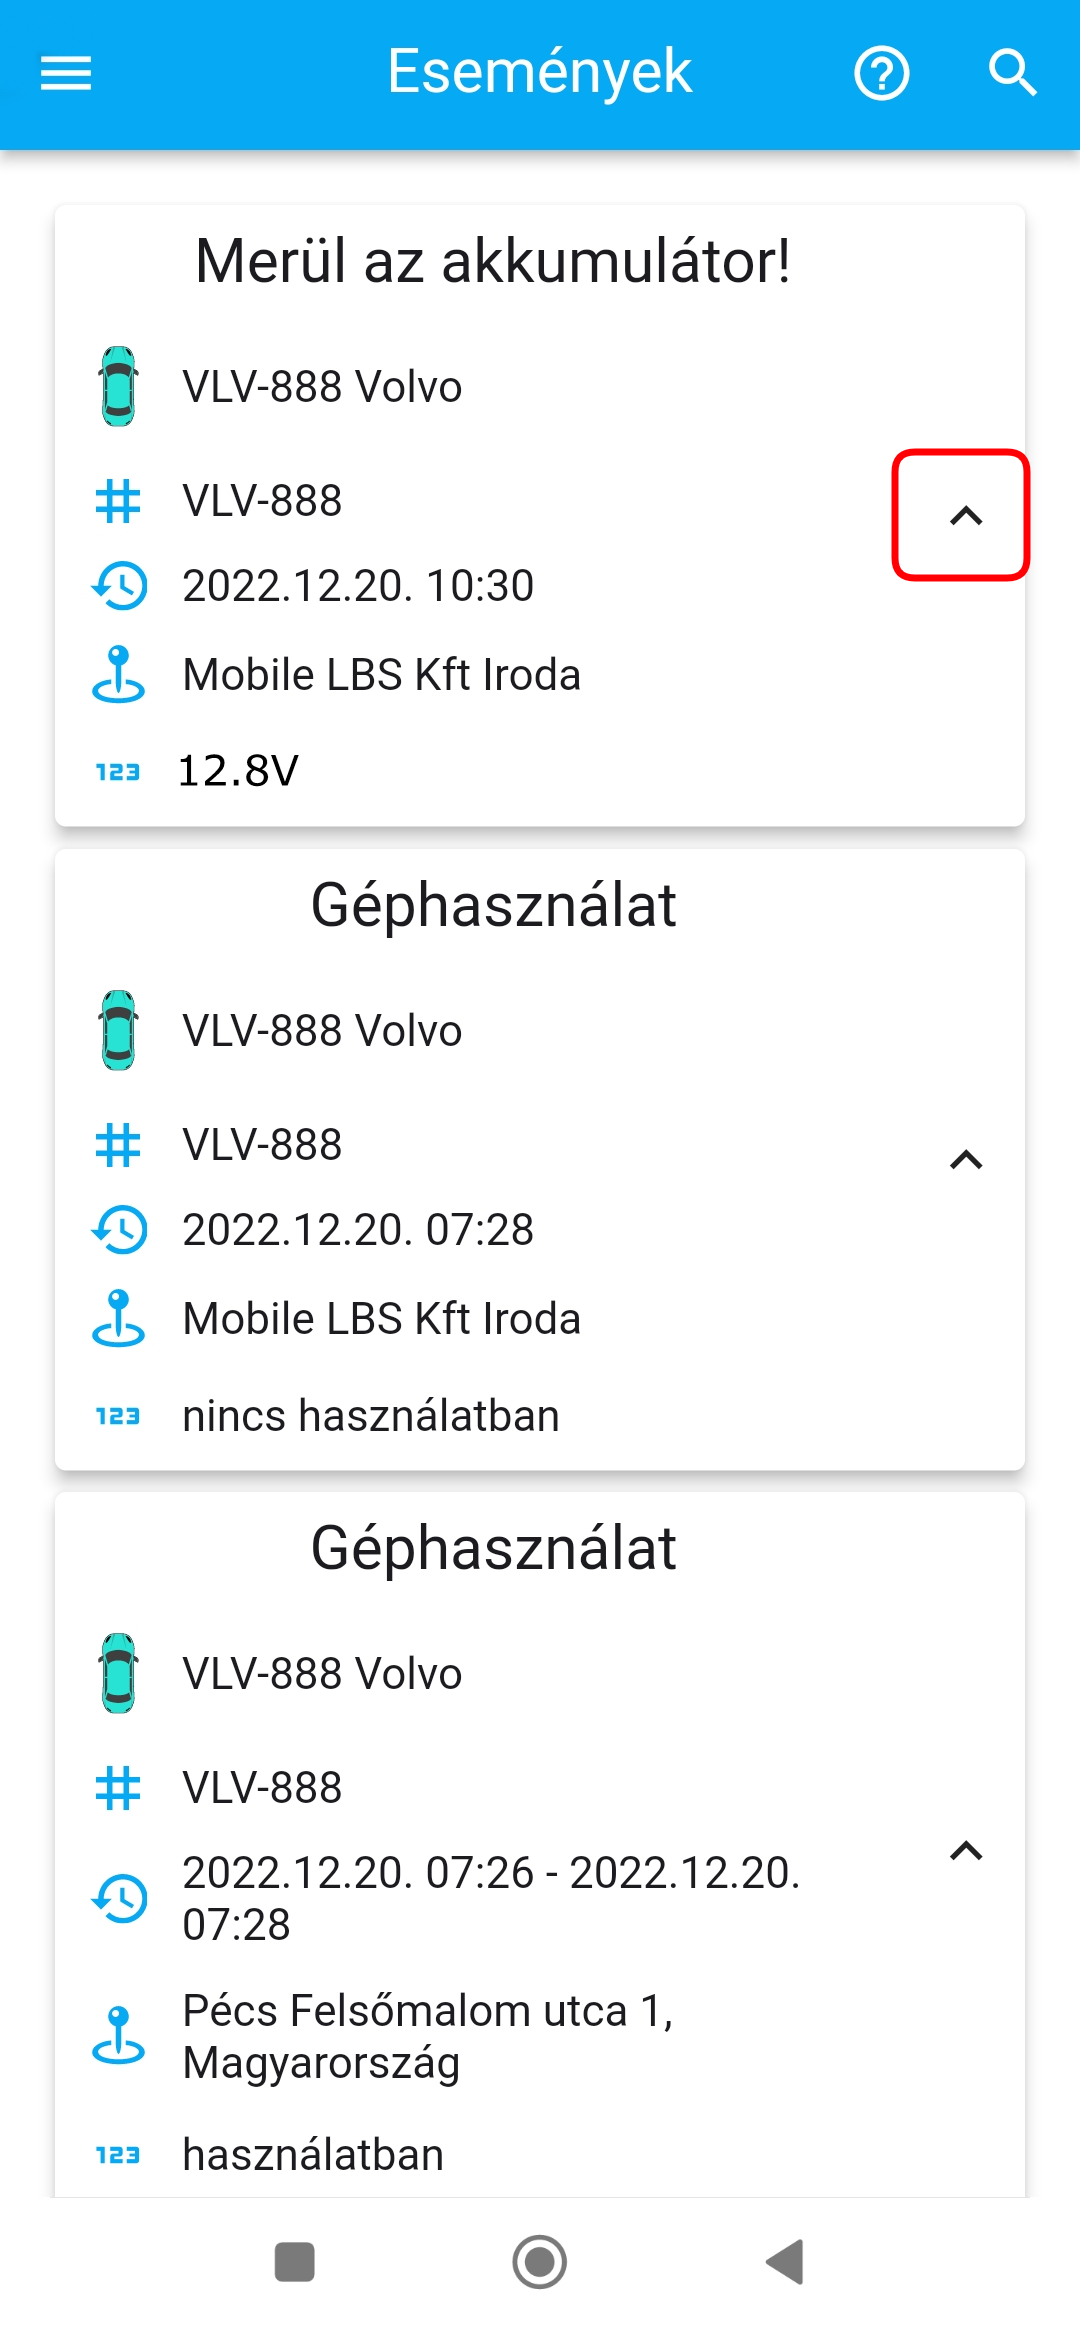Image resolution: width=1080 pixels, height=2327 pixels.
Task: Tap the hash icon in battery alert card
Action: pyautogui.click(x=118, y=501)
